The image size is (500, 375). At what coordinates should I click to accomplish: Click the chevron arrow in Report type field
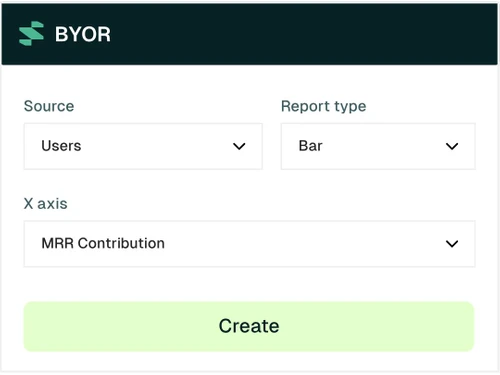tap(452, 146)
